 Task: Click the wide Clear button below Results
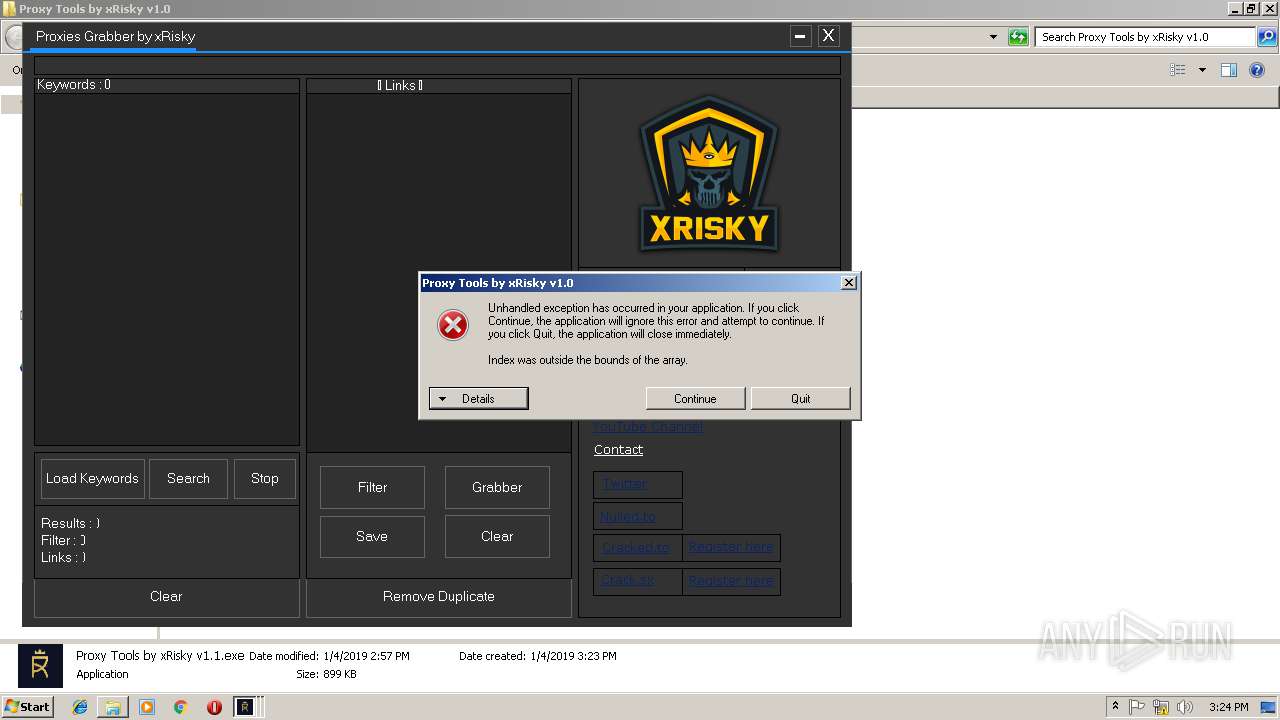[166, 597]
